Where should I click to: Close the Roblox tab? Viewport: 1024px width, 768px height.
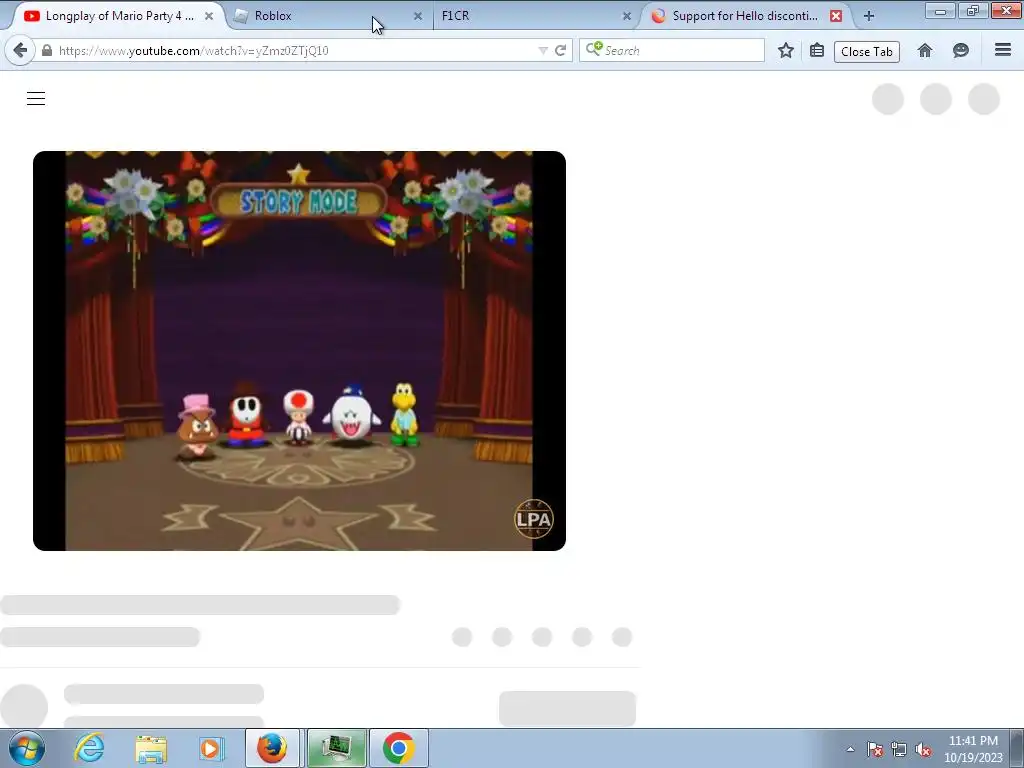418,16
